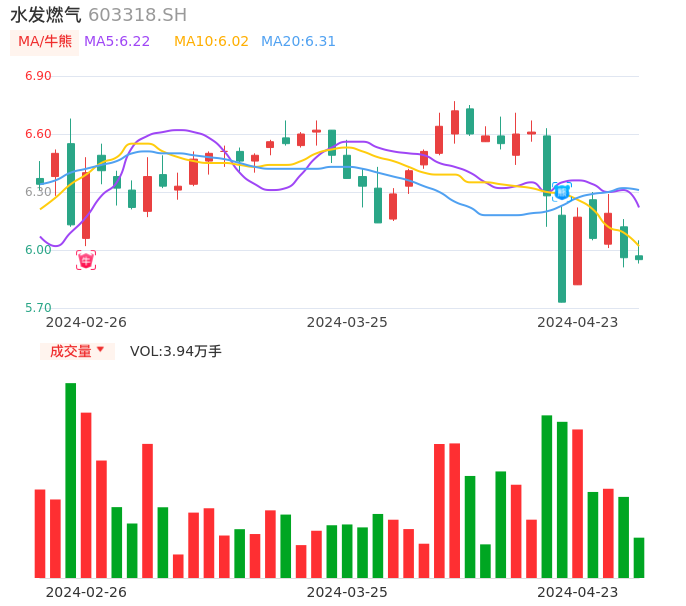Click the tallest green volume bar

pos(71,480)
